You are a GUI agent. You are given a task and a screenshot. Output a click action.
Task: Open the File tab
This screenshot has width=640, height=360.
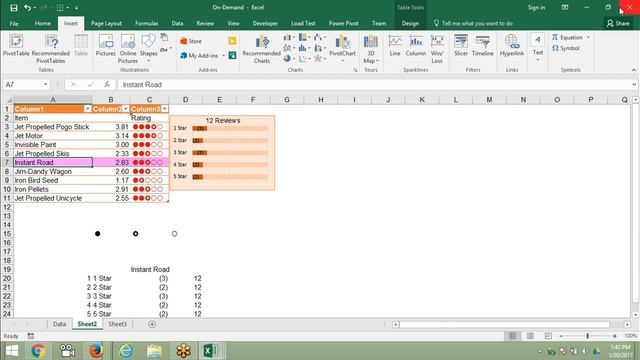point(14,24)
